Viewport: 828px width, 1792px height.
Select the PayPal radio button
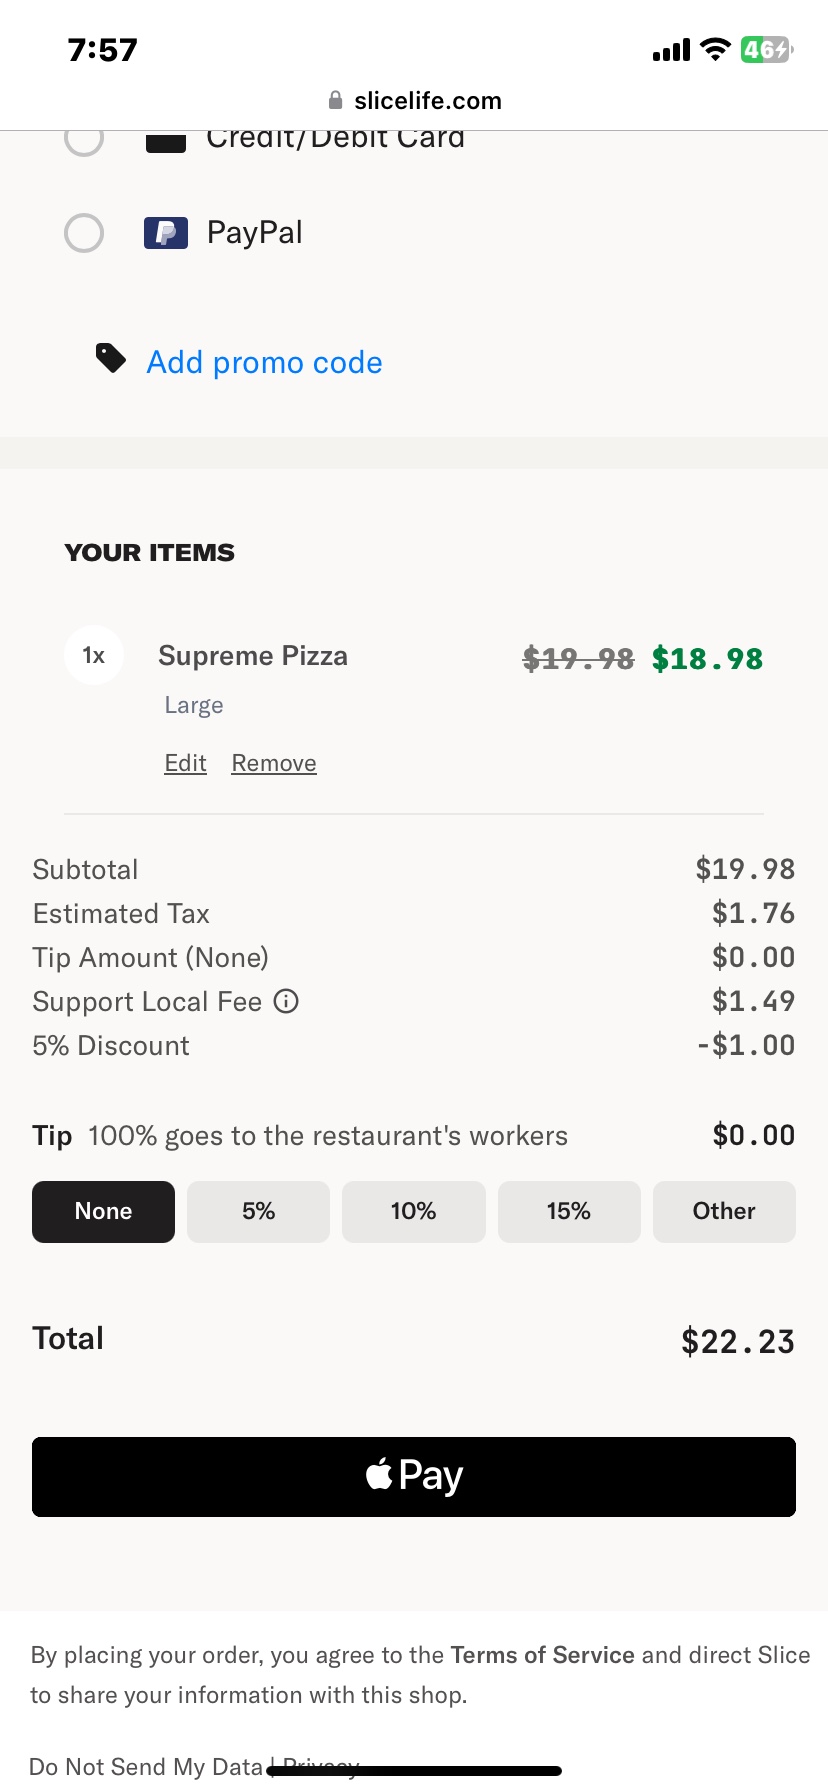pos(84,233)
